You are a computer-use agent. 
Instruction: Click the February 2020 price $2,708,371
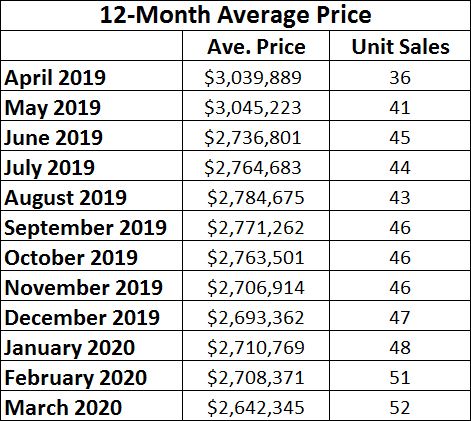256,376
